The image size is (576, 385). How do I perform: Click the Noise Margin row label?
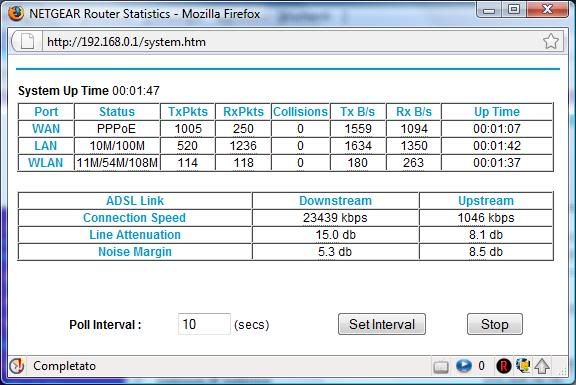pyautogui.click(x=135, y=252)
